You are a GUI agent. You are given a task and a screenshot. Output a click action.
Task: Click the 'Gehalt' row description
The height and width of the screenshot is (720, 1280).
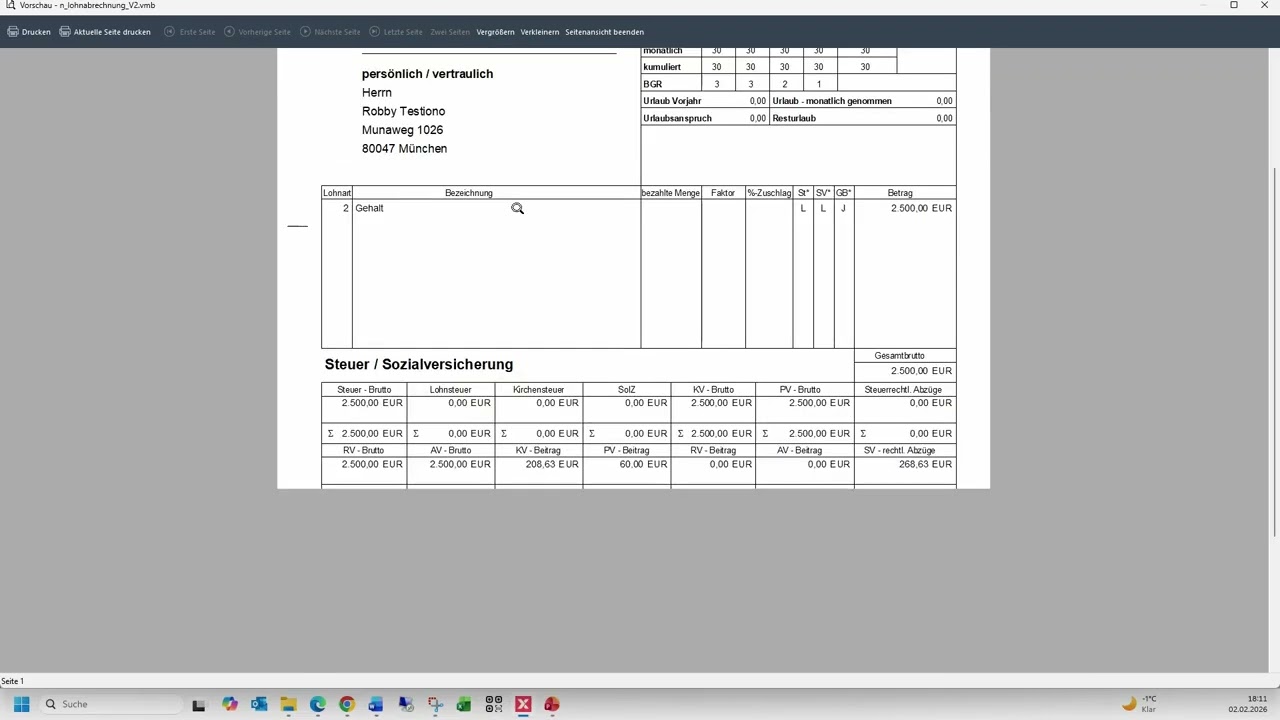click(x=369, y=208)
